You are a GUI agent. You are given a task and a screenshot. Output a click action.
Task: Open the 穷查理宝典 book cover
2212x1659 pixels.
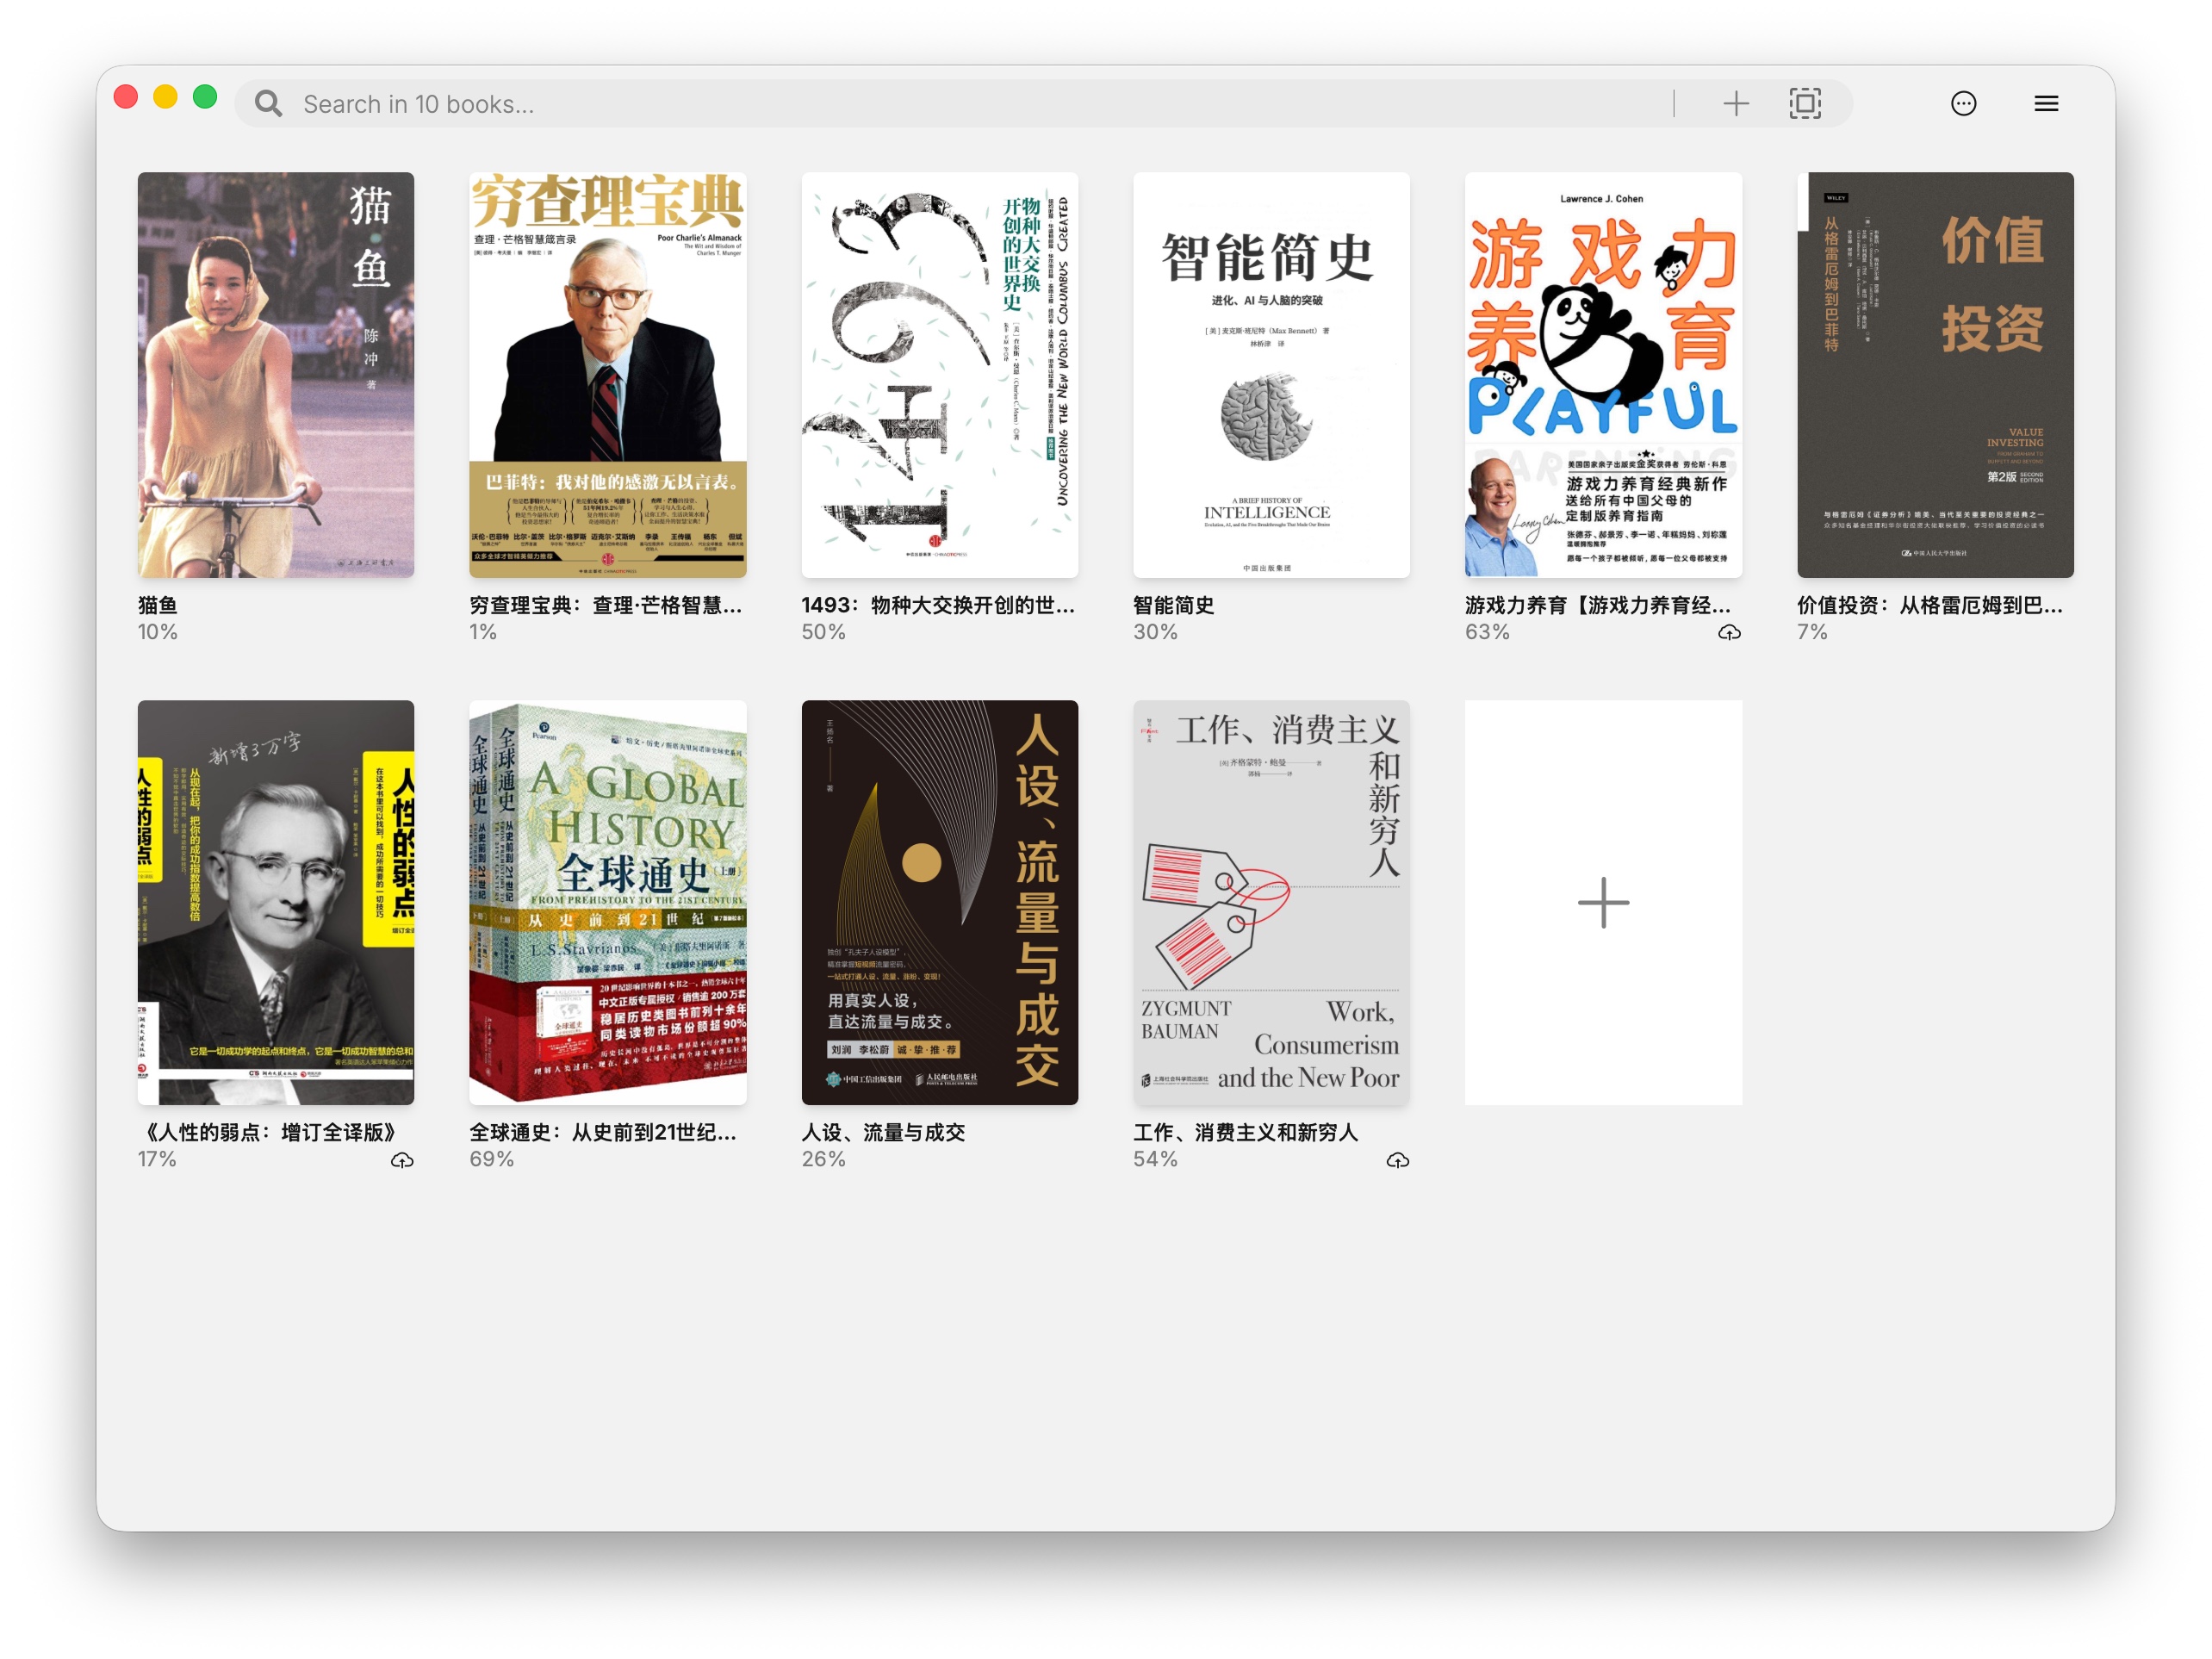(608, 375)
